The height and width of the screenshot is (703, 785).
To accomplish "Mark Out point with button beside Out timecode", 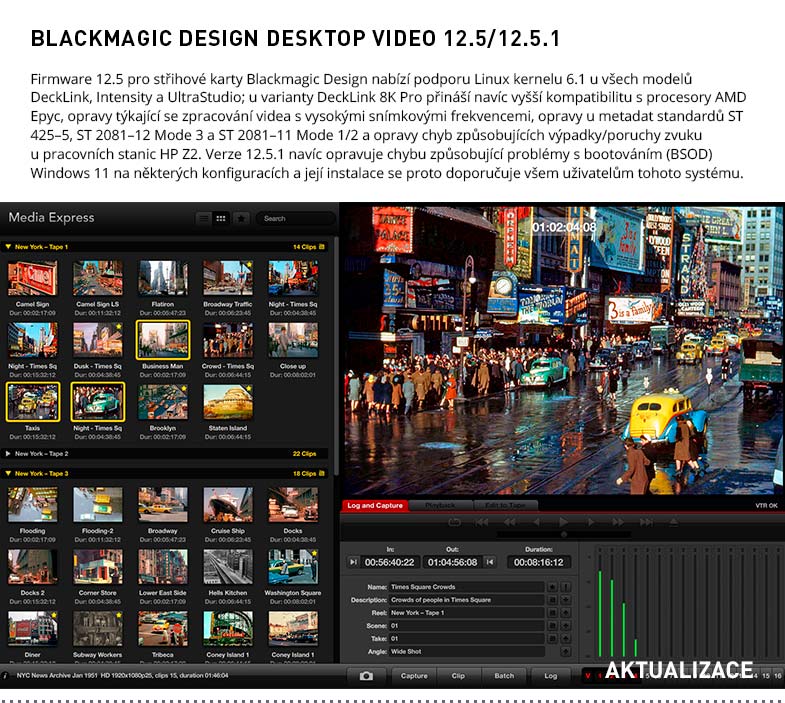I will pos(490,562).
